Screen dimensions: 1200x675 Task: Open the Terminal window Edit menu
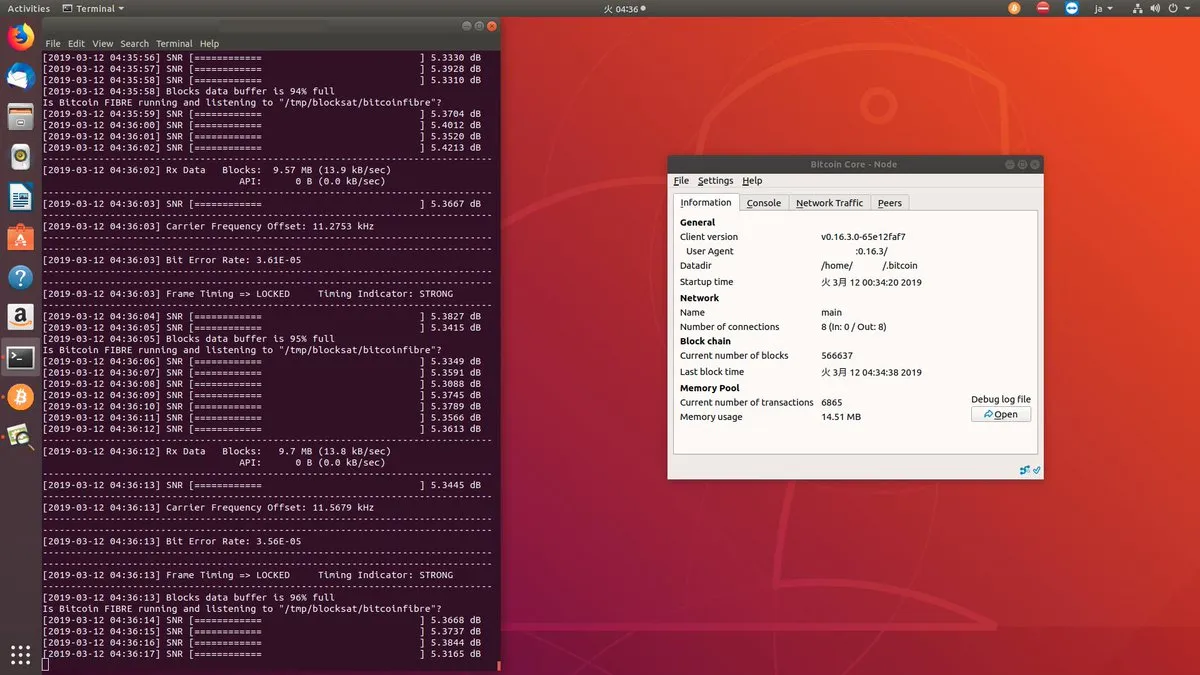(x=76, y=44)
